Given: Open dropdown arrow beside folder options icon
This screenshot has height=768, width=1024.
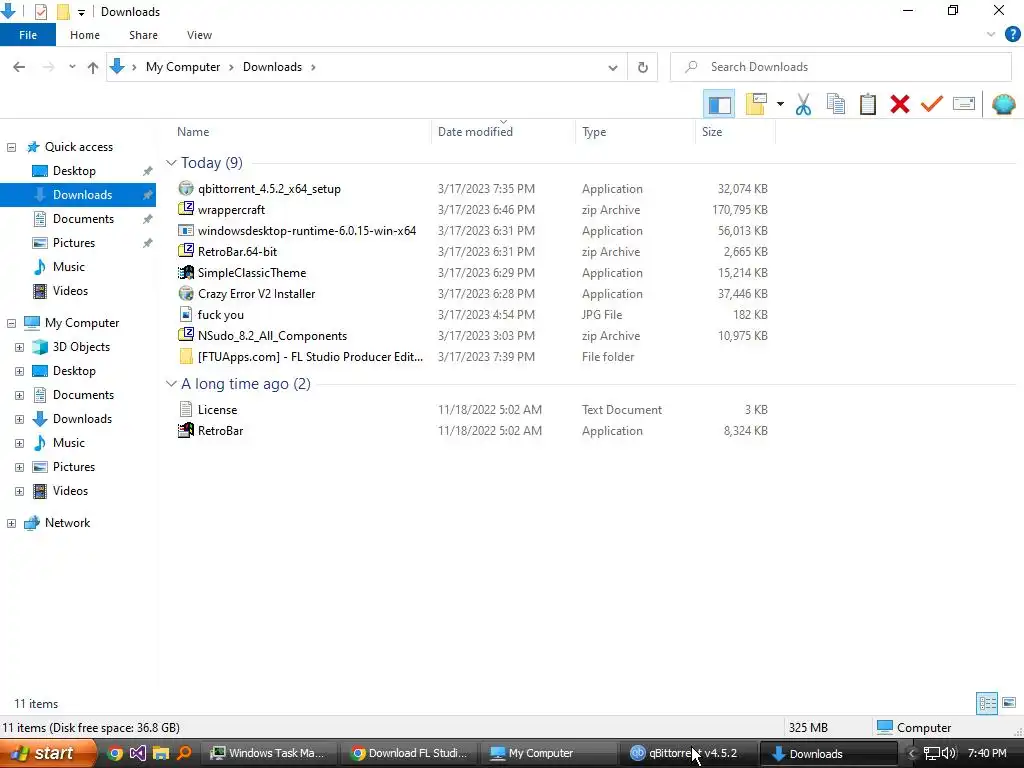Looking at the screenshot, I should pos(780,104).
